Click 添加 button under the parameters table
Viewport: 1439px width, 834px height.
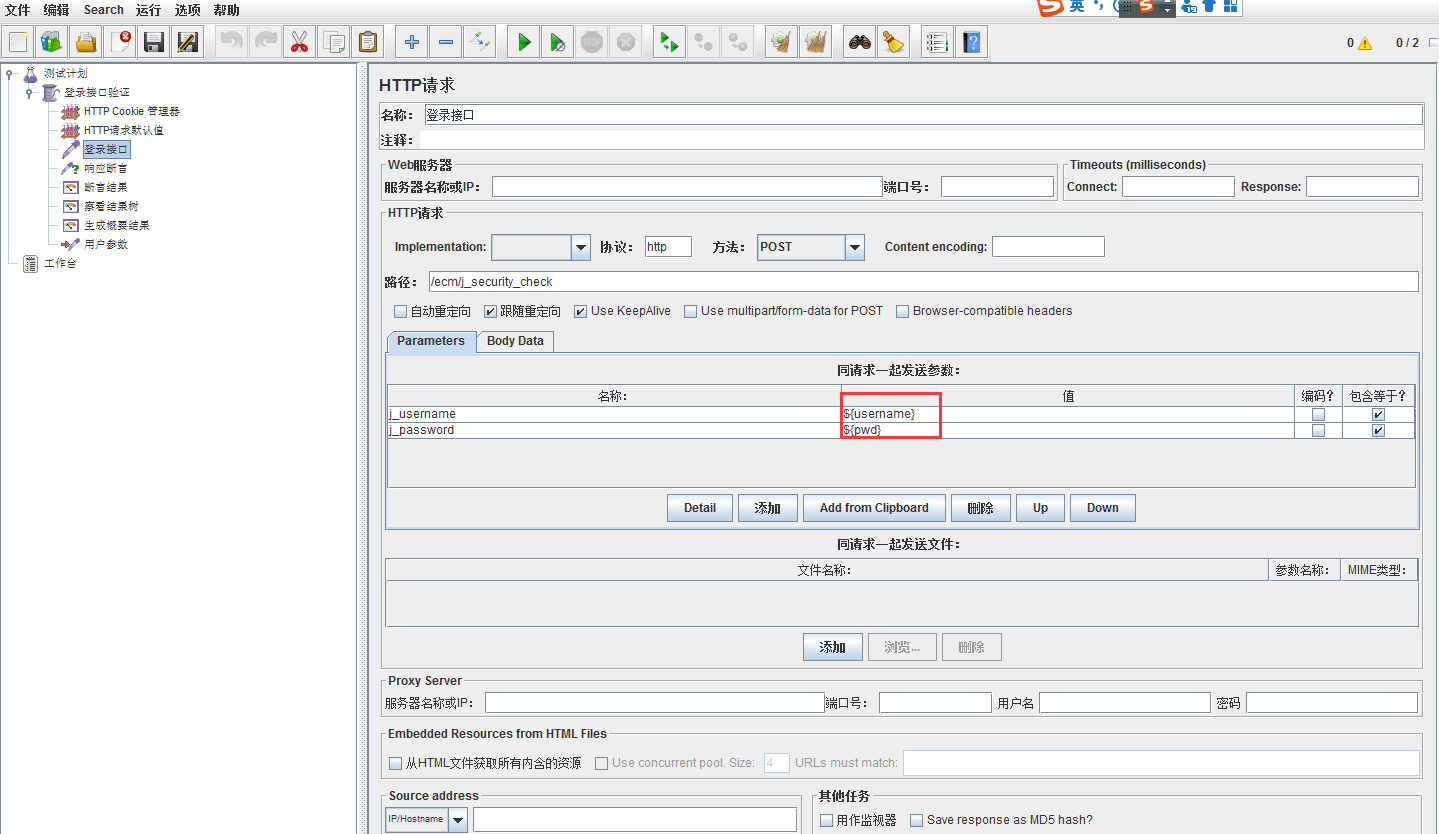pos(768,508)
